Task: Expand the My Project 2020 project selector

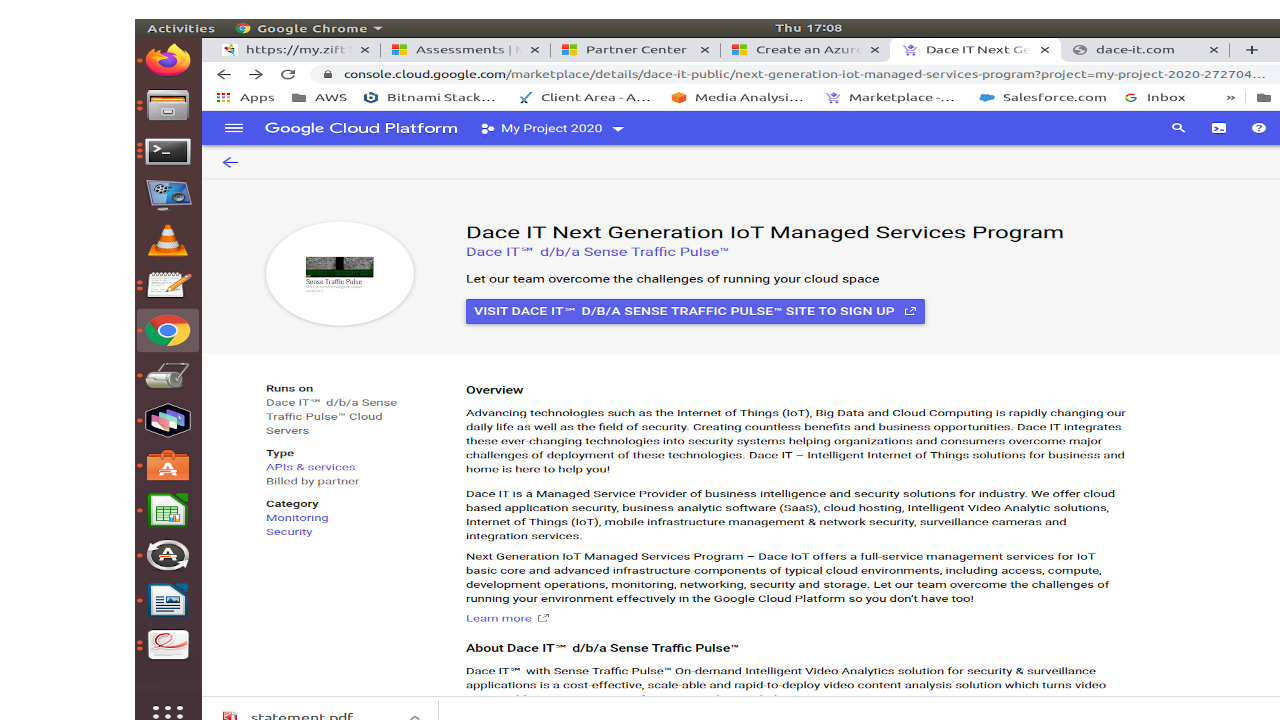Action: coord(552,128)
